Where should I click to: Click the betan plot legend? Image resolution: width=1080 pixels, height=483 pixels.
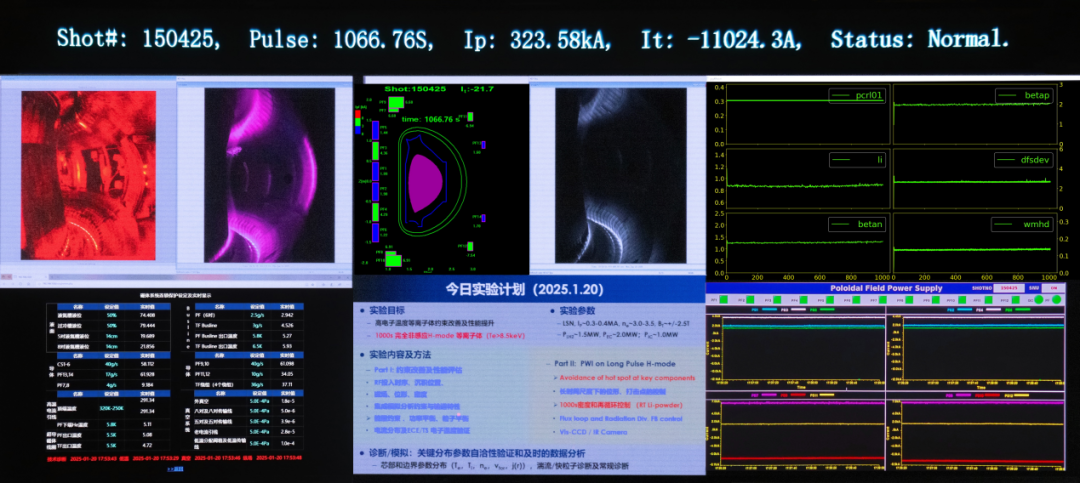(857, 224)
